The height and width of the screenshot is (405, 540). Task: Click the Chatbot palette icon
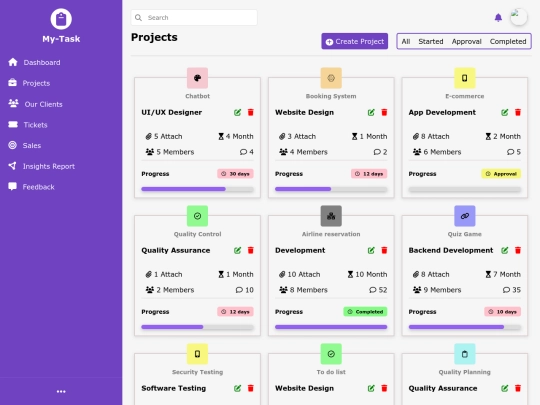[197, 78]
